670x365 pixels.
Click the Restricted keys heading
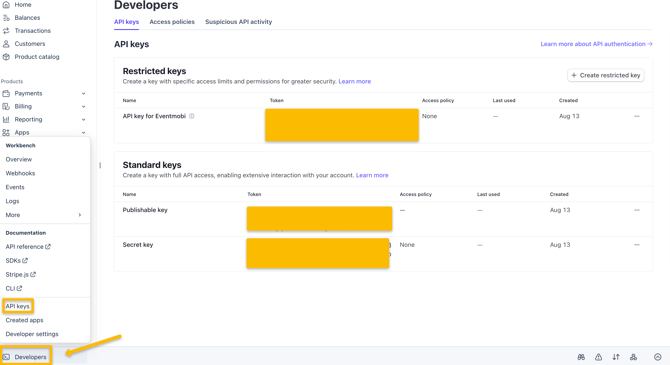coord(154,71)
